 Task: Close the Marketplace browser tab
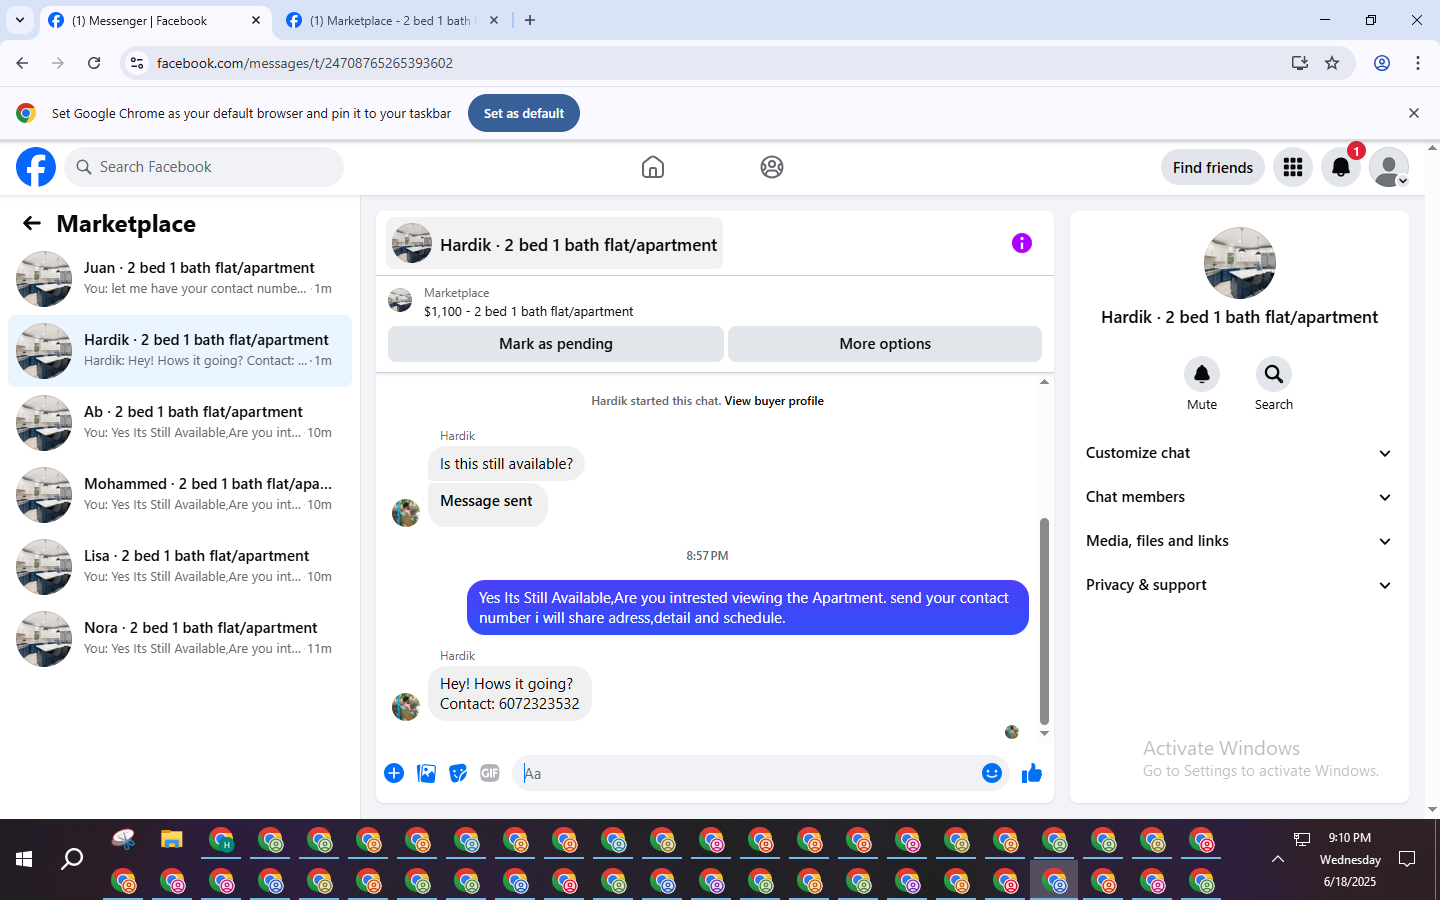pyautogui.click(x=494, y=20)
